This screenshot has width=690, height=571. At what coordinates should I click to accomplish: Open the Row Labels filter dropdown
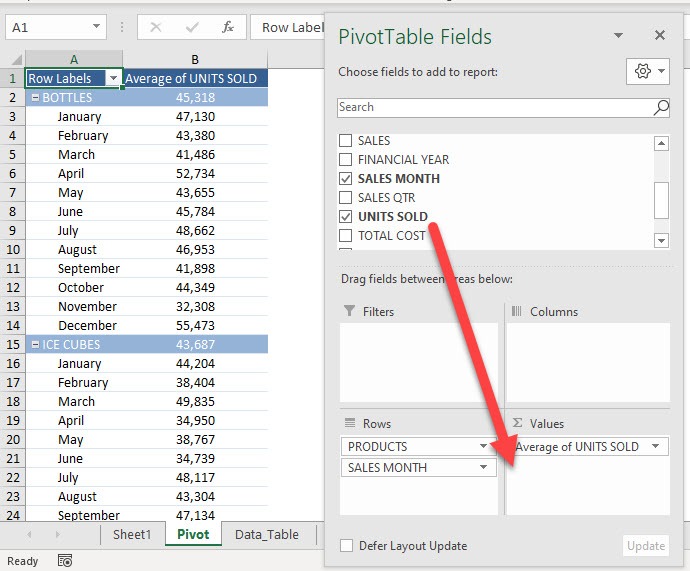pos(113,78)
